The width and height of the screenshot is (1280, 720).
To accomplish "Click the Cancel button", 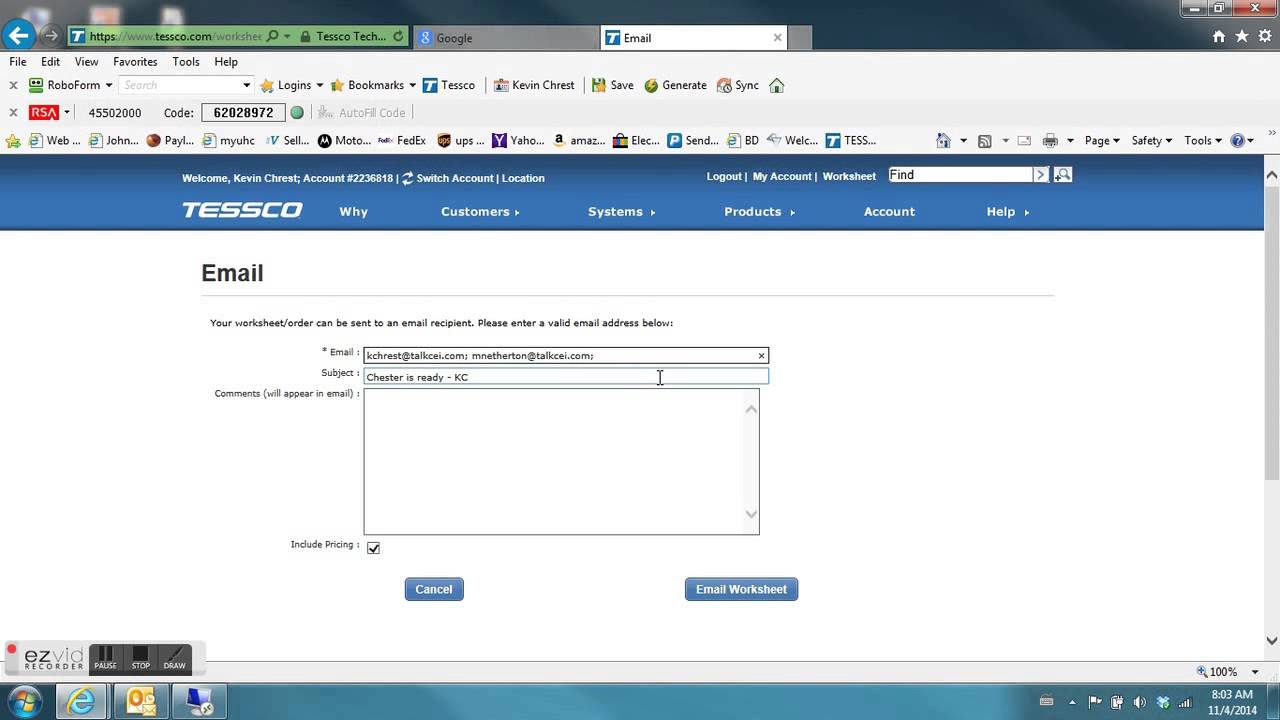I will [434, 589].
